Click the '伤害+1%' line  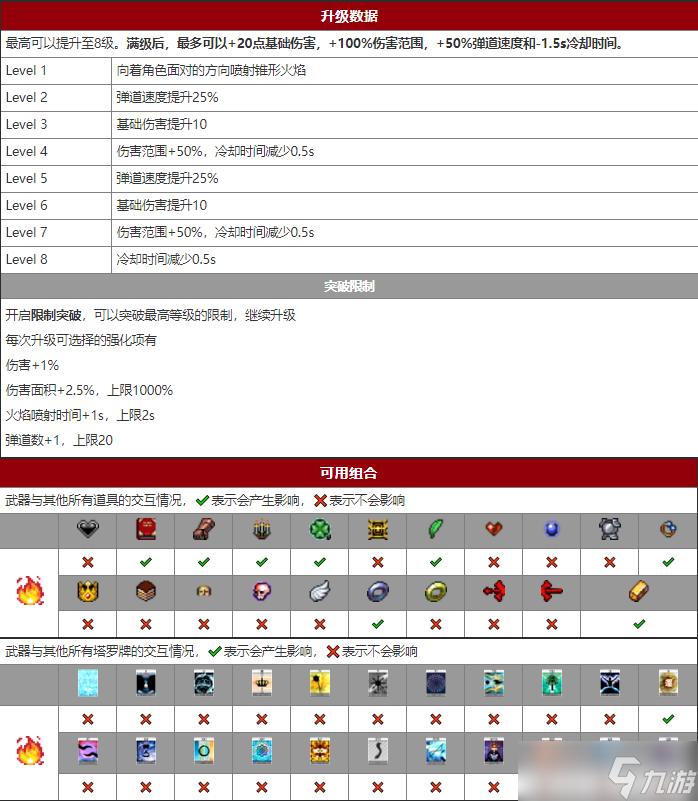pyautogui.click(x=32, y=365)
